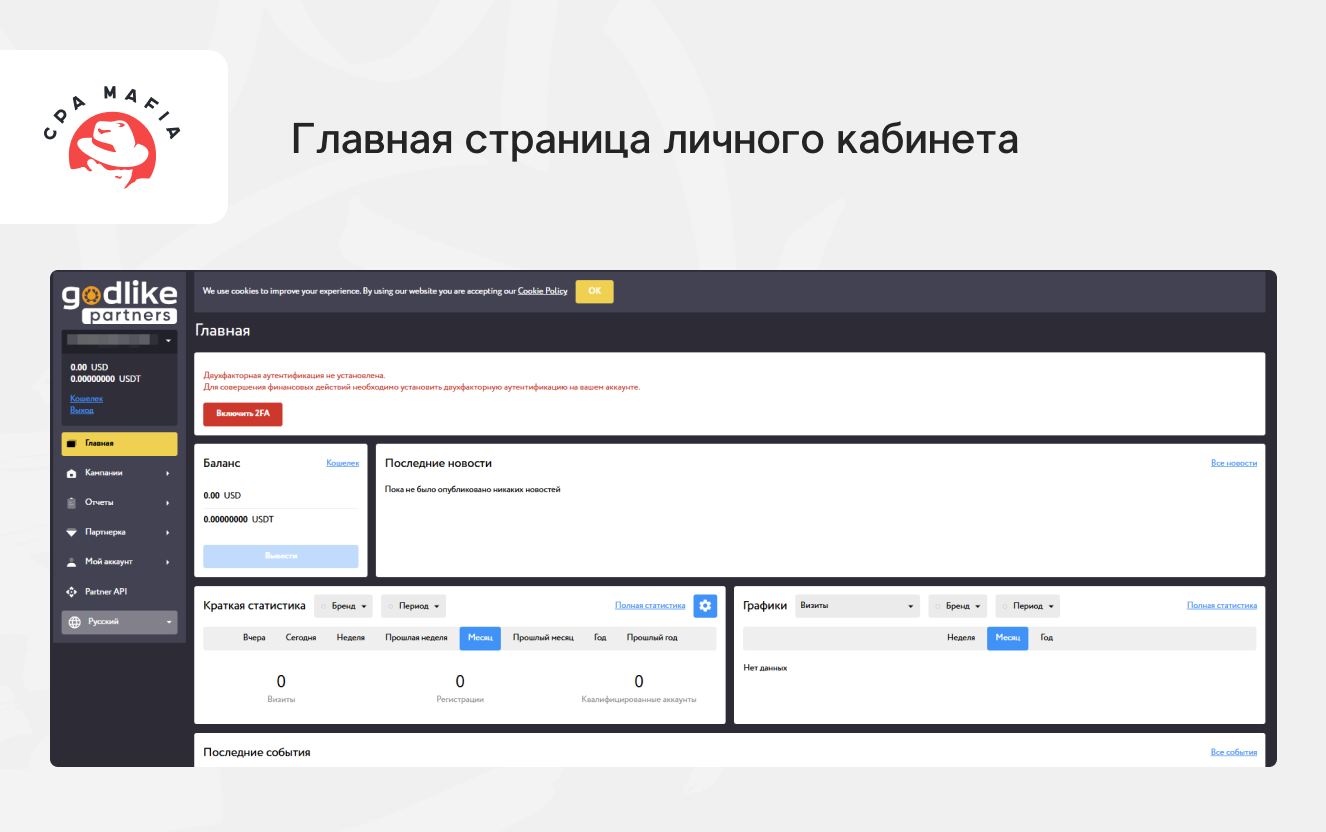Click the CPA Mafia logo

pos(112,136)
